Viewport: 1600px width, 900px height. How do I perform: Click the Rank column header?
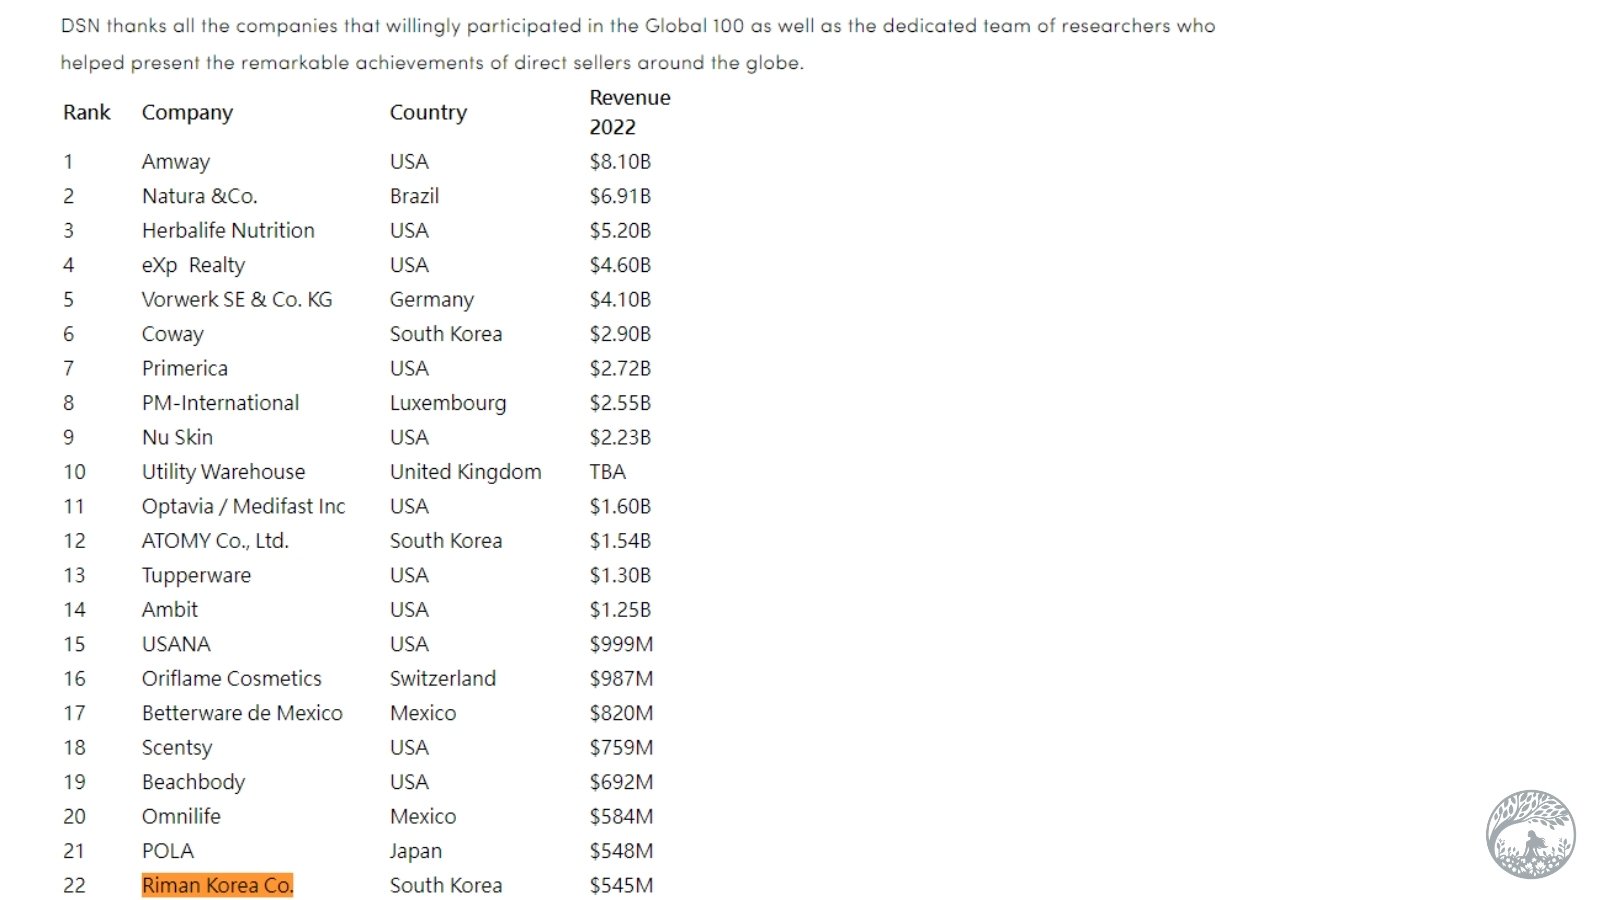click(x=87, y=112)
